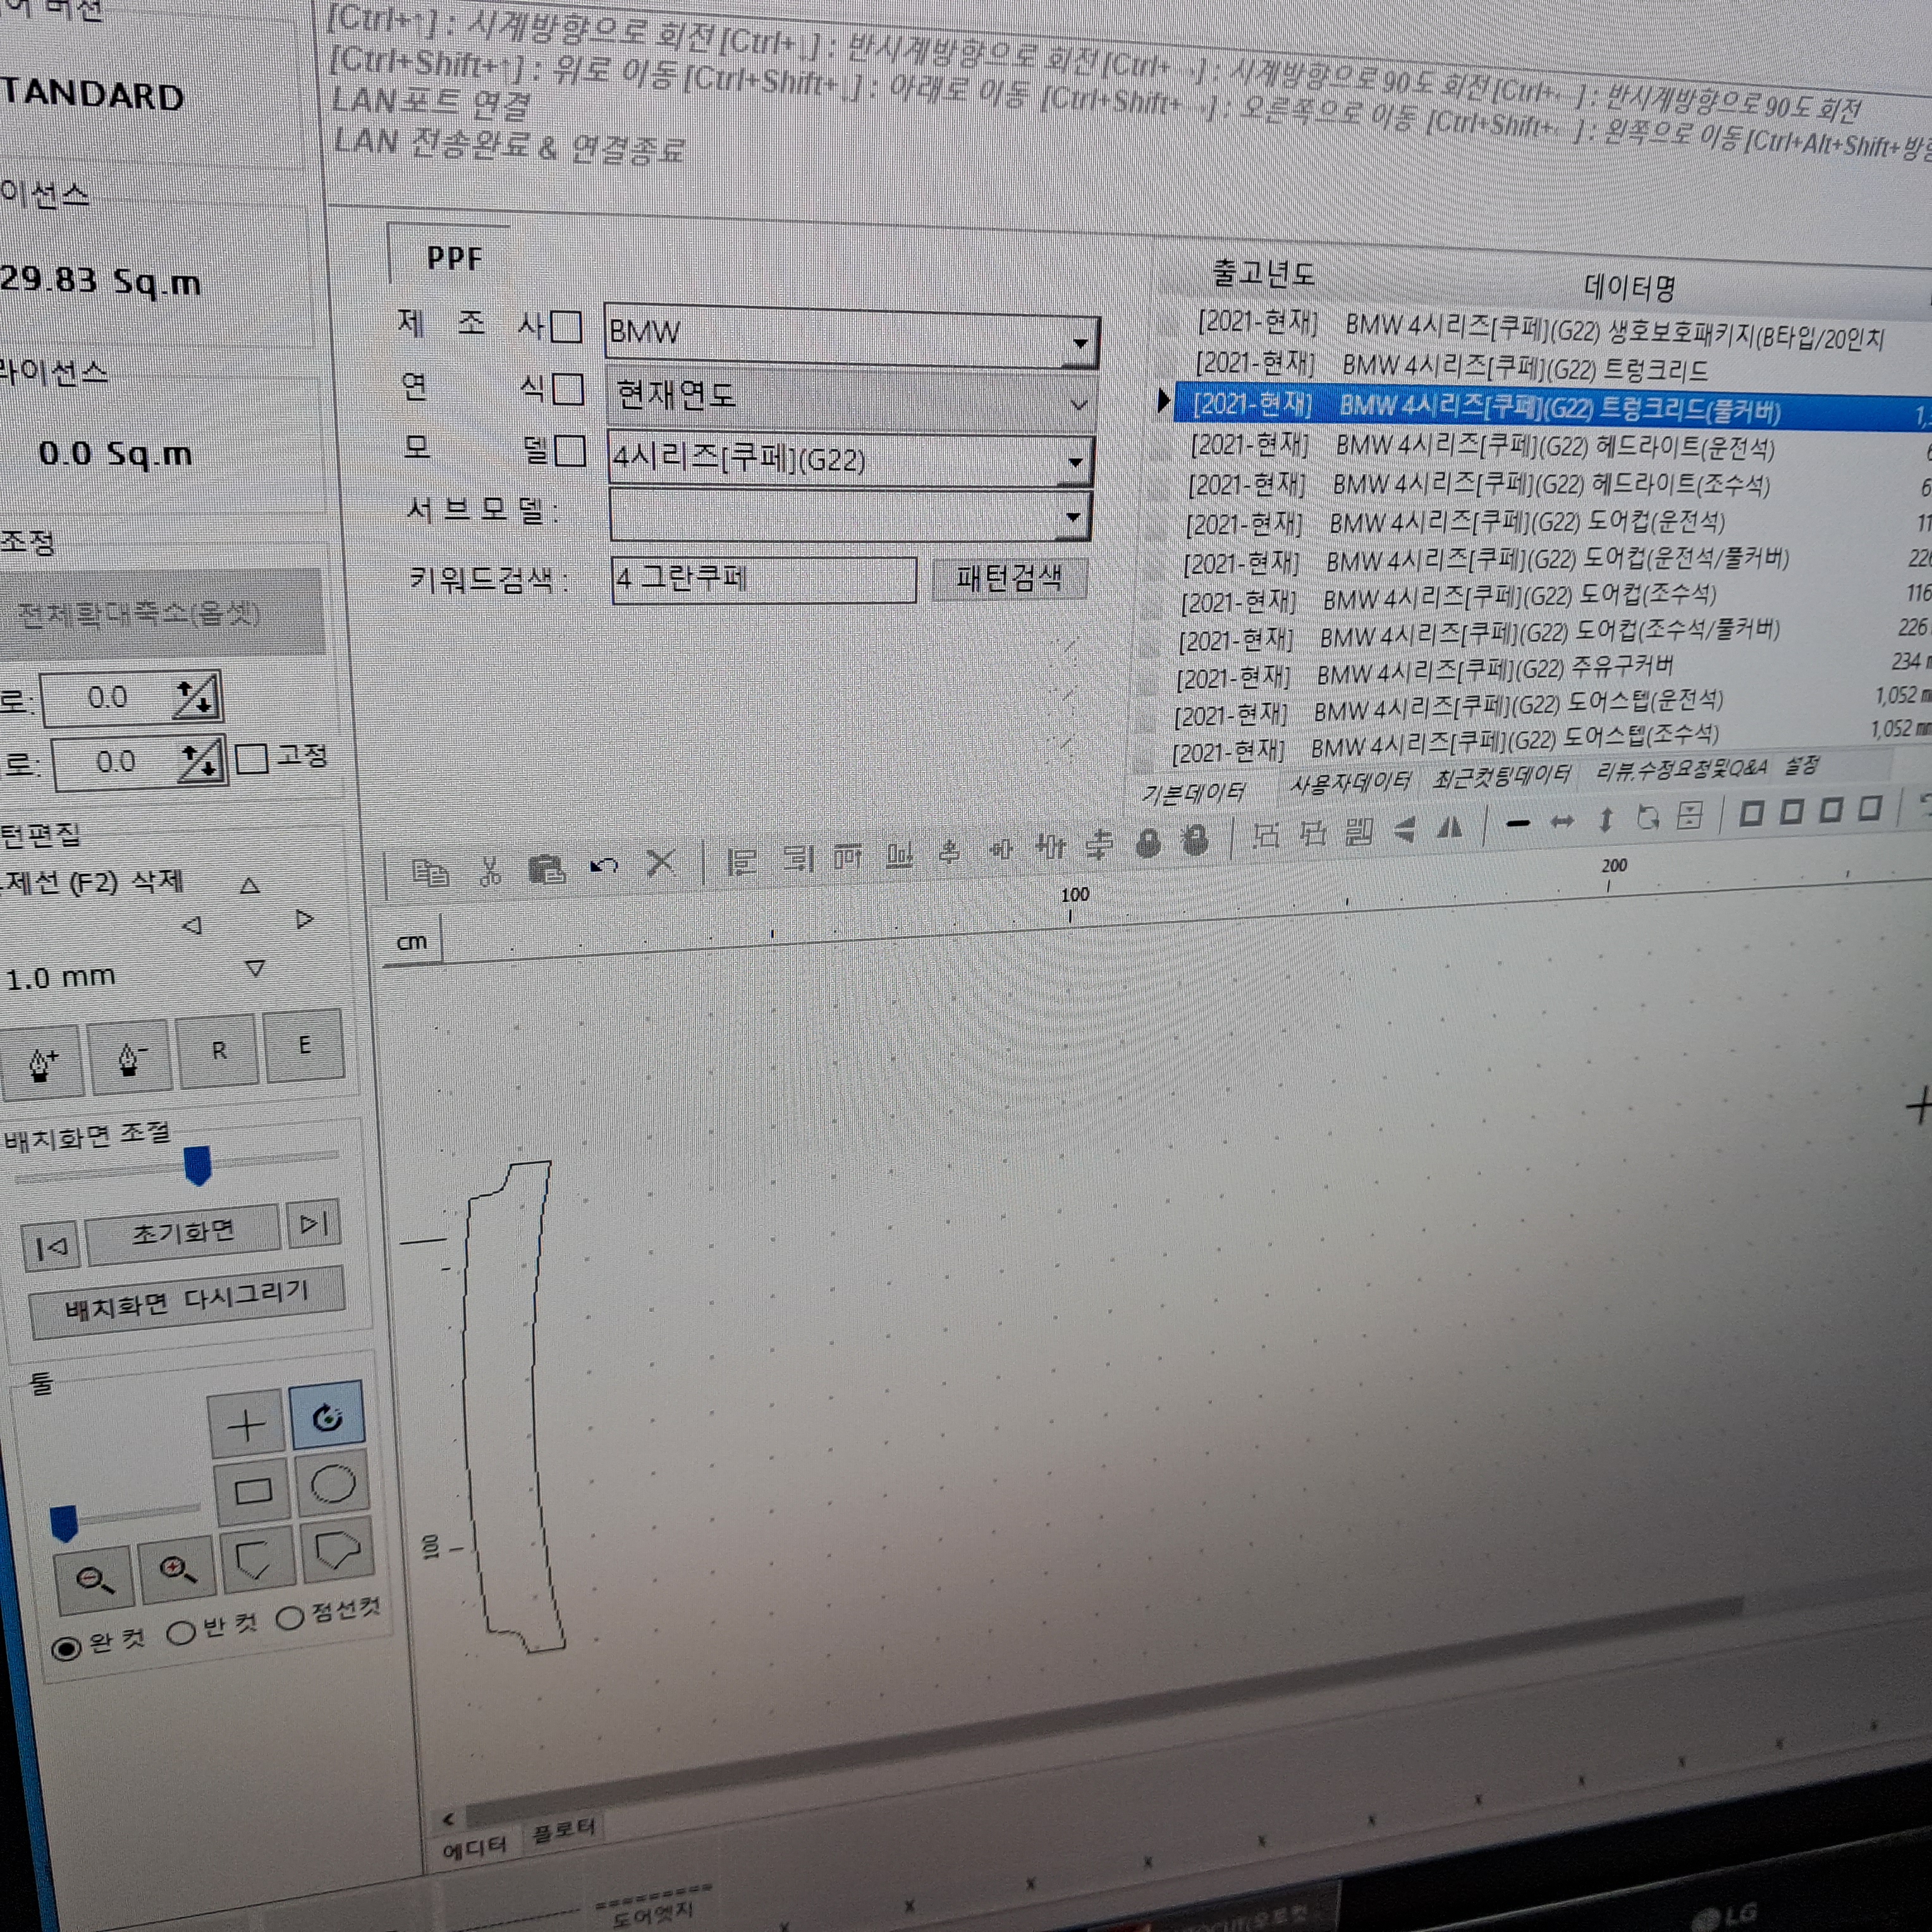Open the 4시리즈[쿠페](G22) model dropdown
This screenshot has width=1932, height=1932.
1075,462
